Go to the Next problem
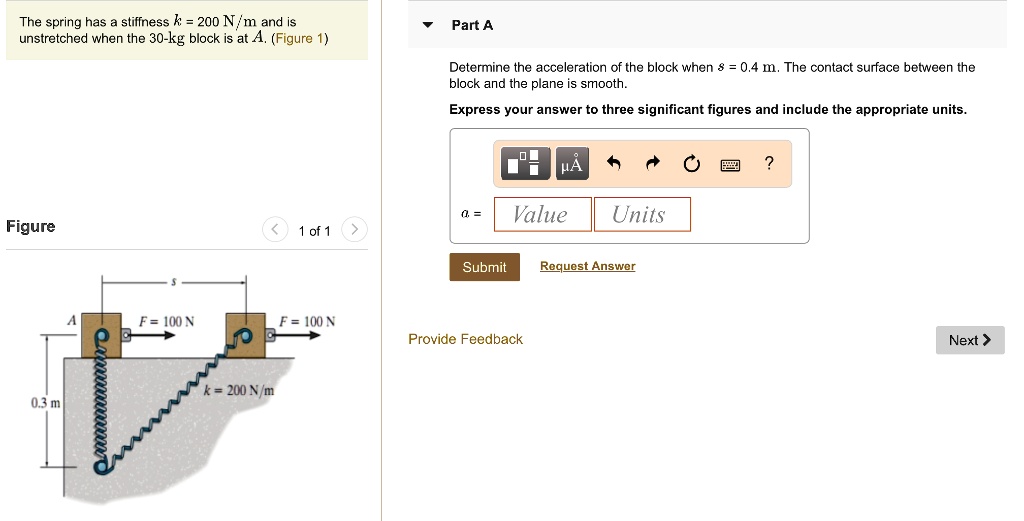Viewport: 1024px width, 521px height. click(x=969, y=340)
